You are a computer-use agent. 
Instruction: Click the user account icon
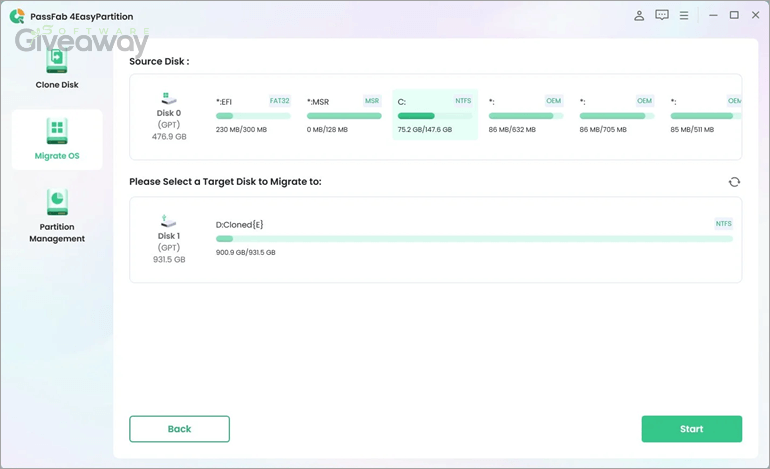point(639,16)
